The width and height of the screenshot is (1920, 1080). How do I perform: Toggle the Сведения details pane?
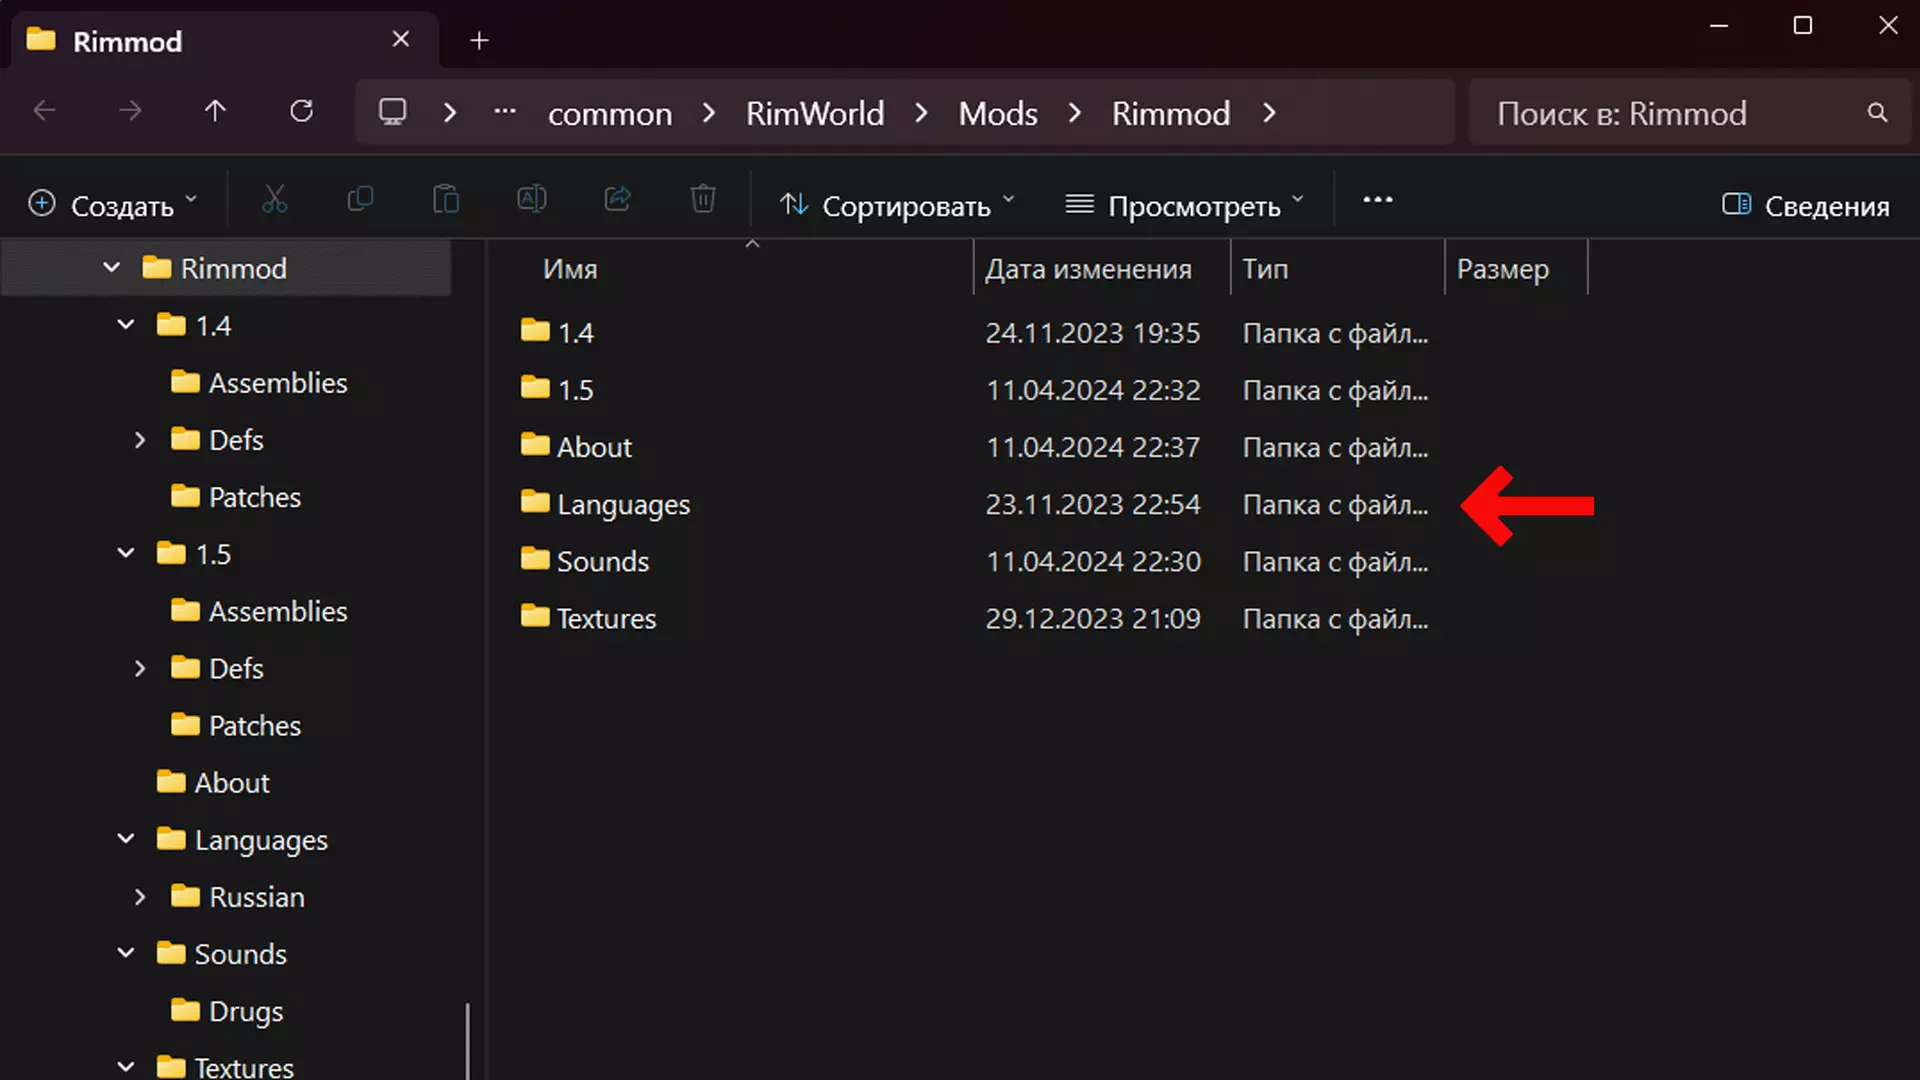1806,205
